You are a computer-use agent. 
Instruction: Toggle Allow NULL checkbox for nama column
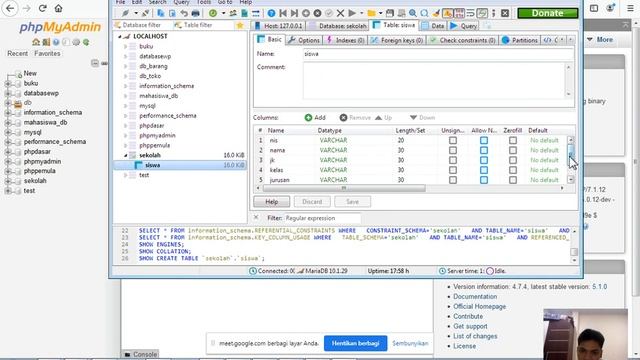point(484,150)
